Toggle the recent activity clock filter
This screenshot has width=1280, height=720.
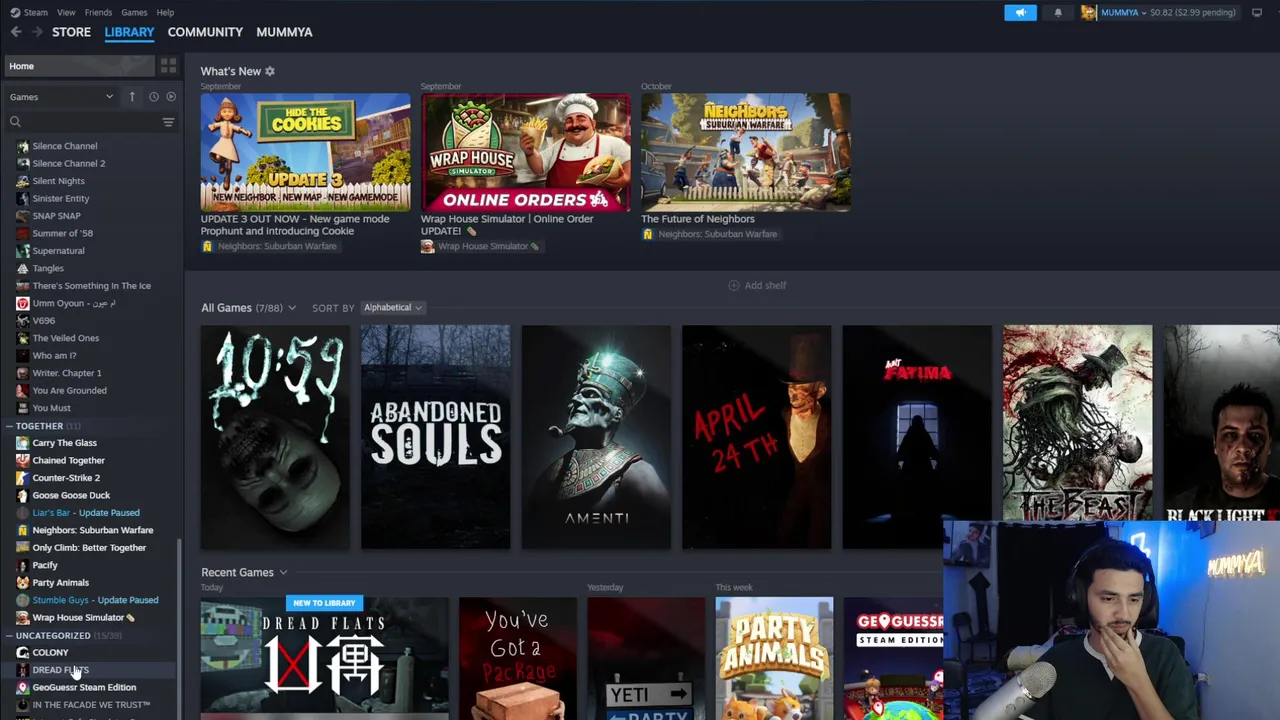pos(154,97)
